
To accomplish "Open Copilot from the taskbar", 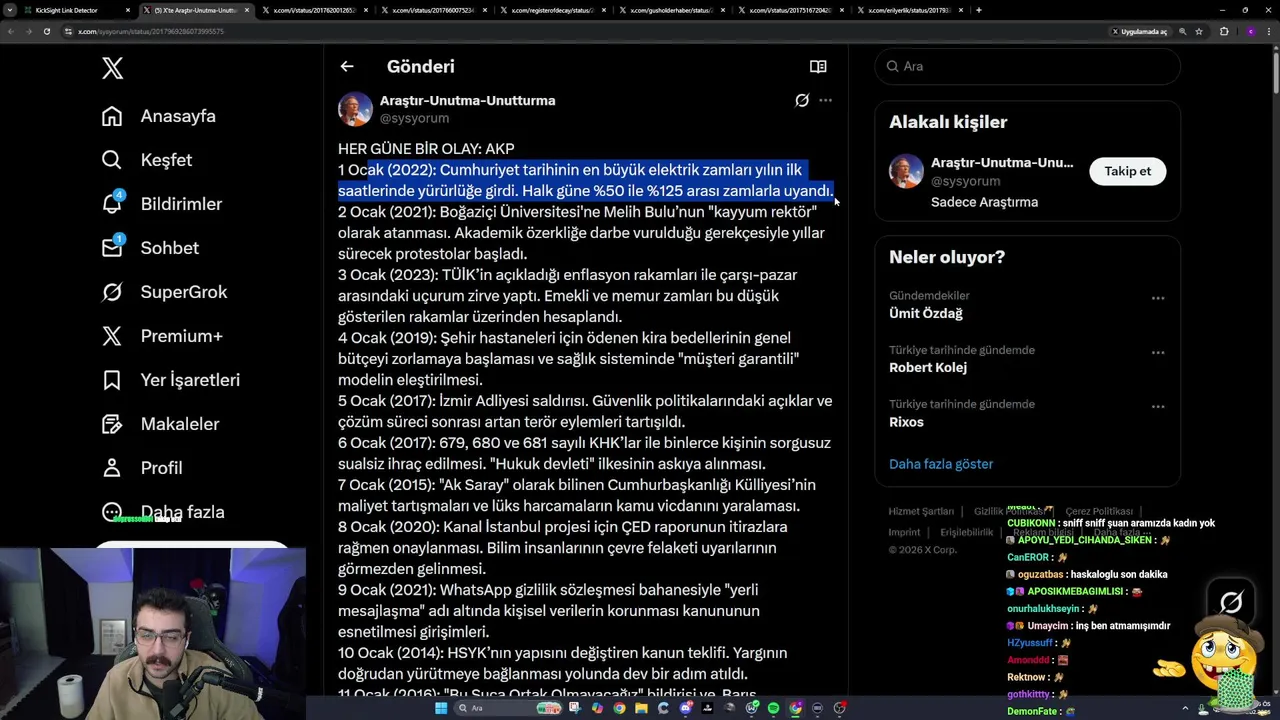I will click(x=597, y=708).
